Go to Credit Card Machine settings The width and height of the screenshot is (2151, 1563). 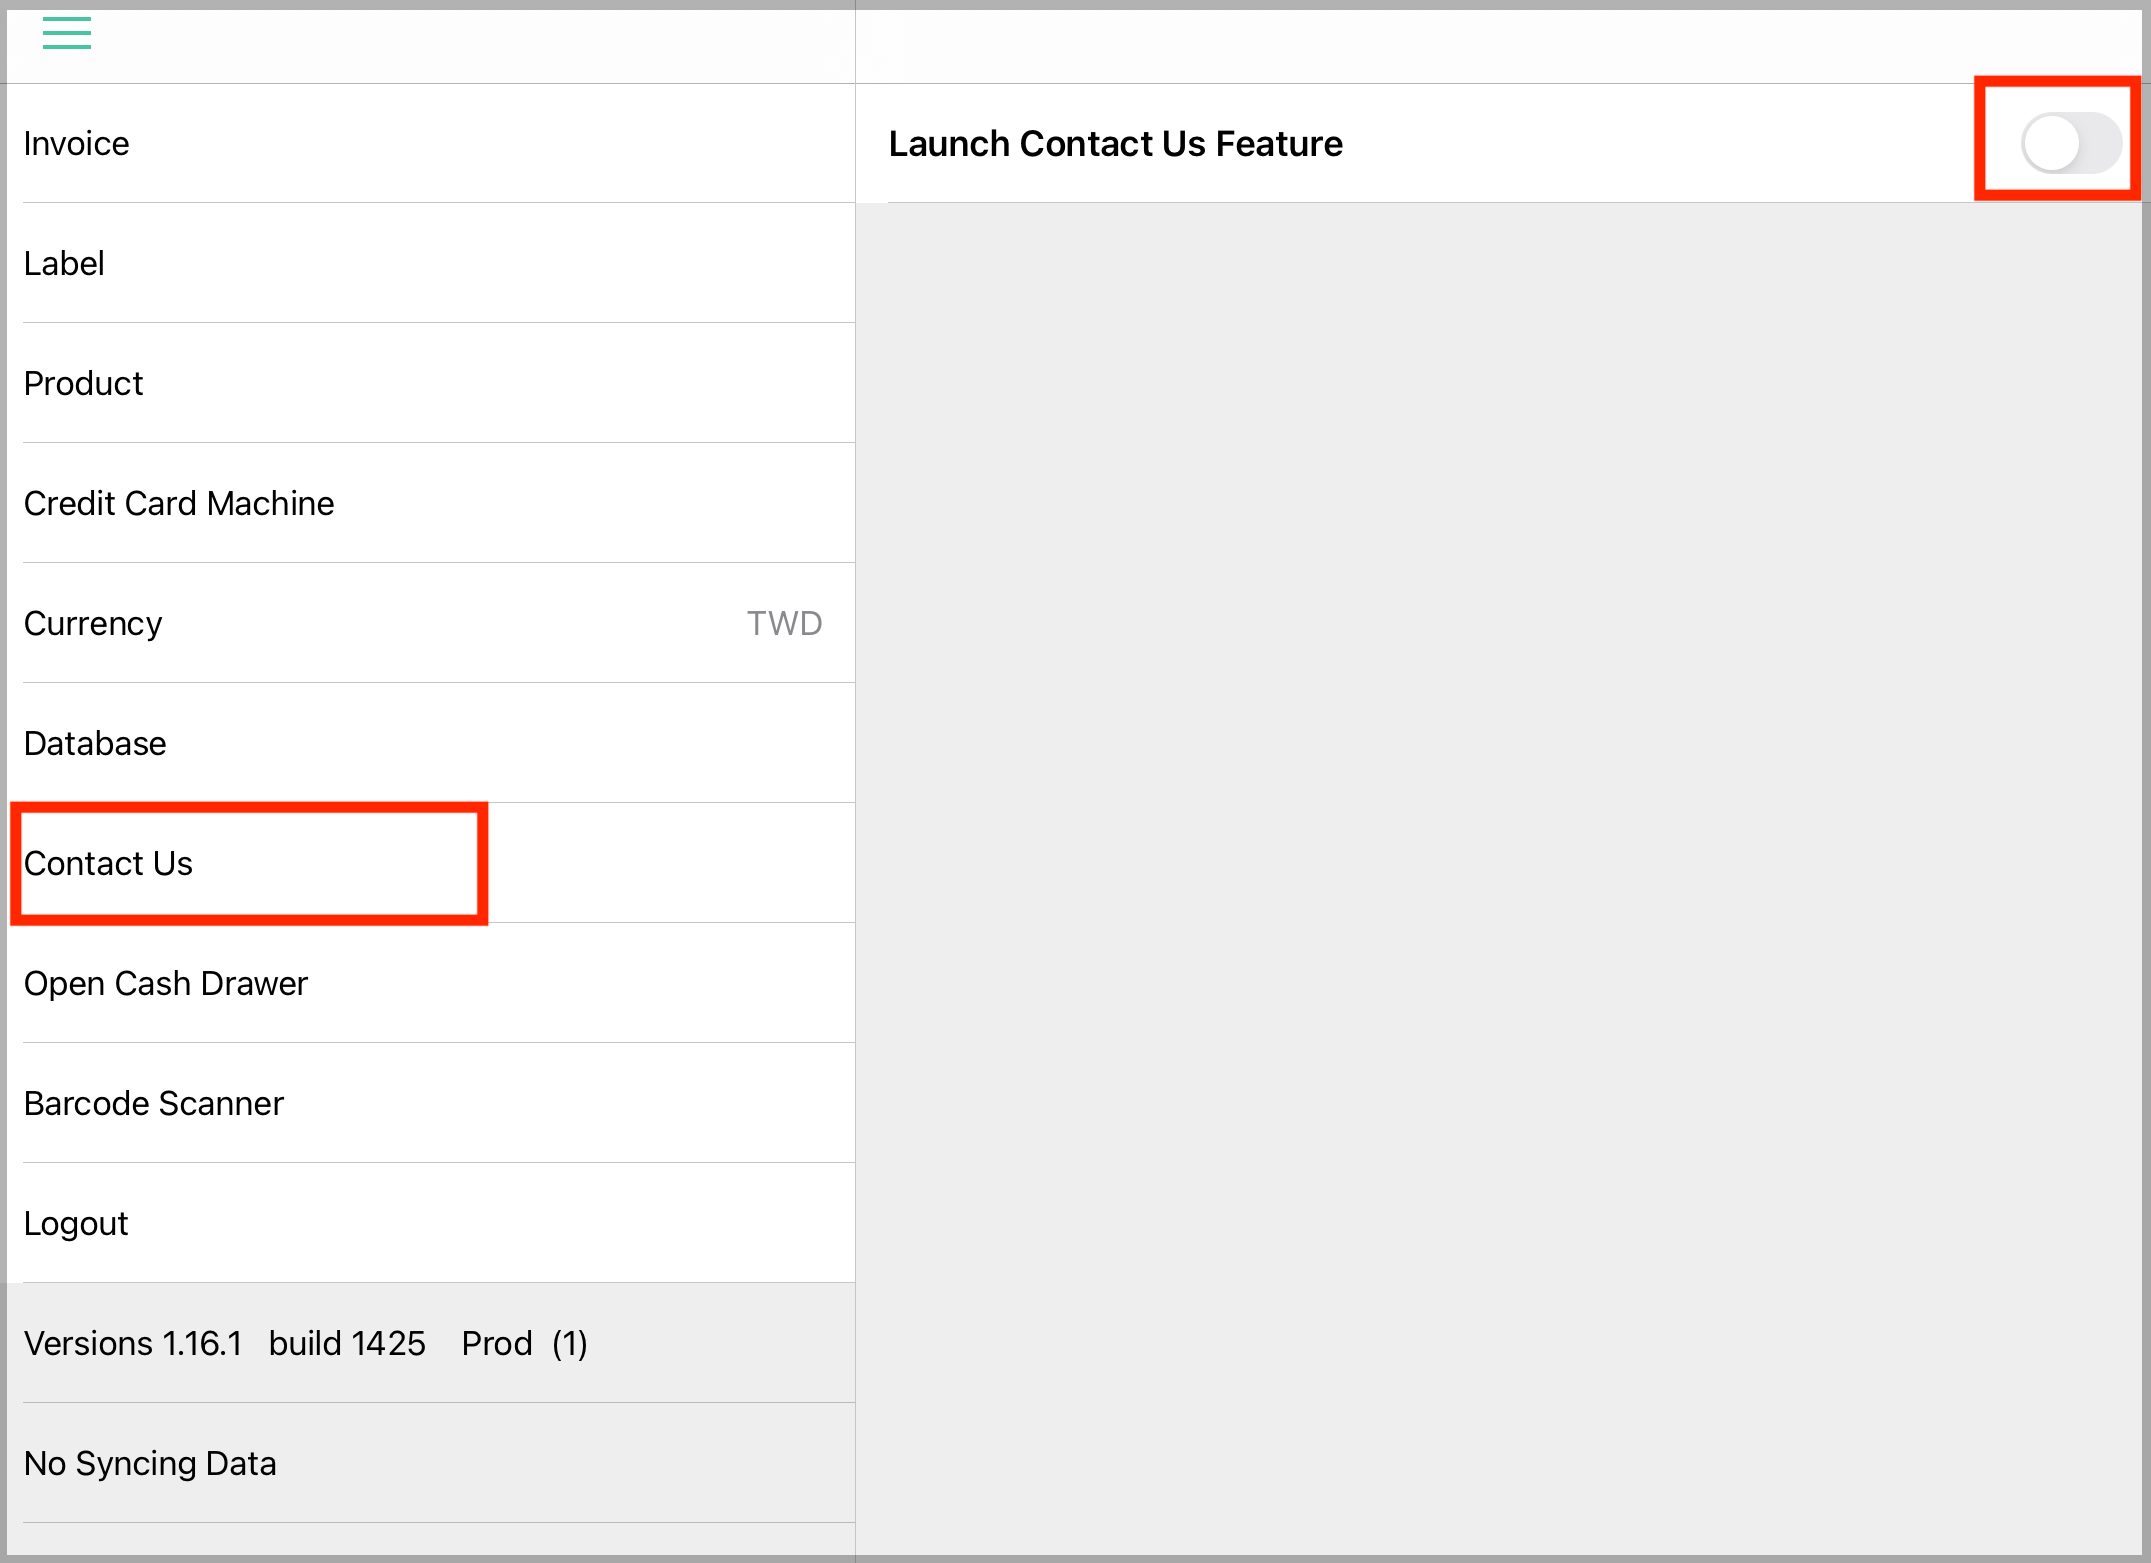431,503
